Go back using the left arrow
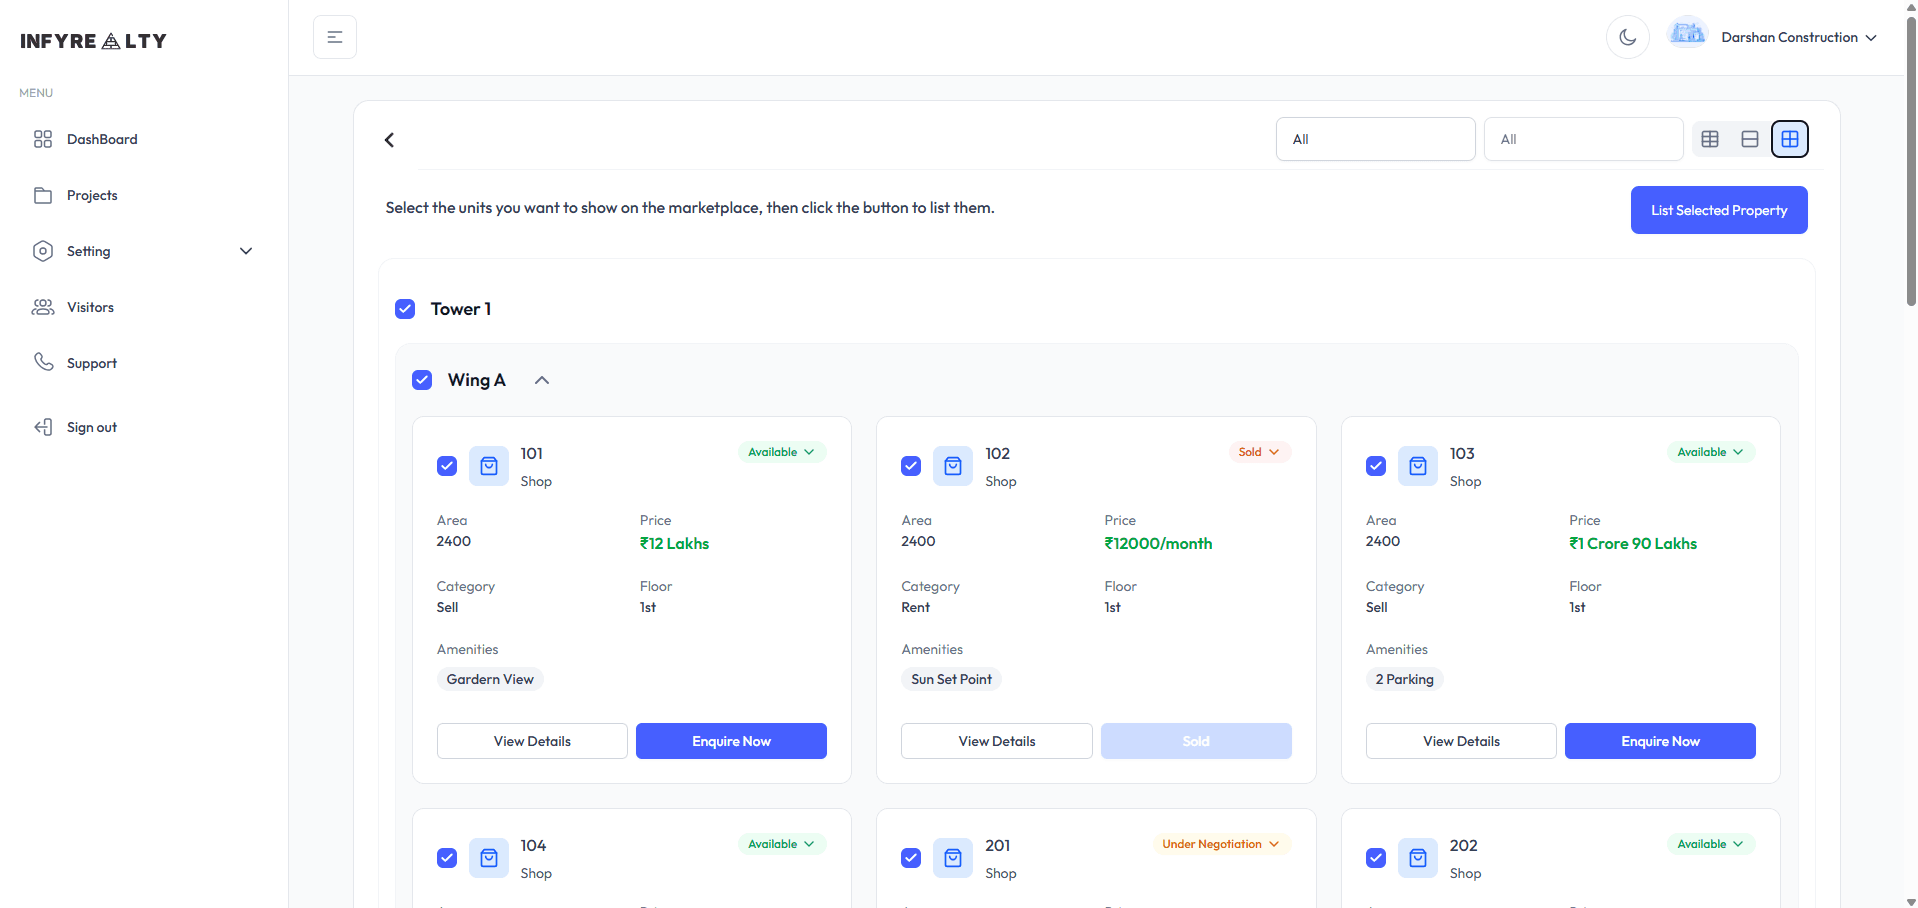The image size is (1918, 908). tap(390, 140)
